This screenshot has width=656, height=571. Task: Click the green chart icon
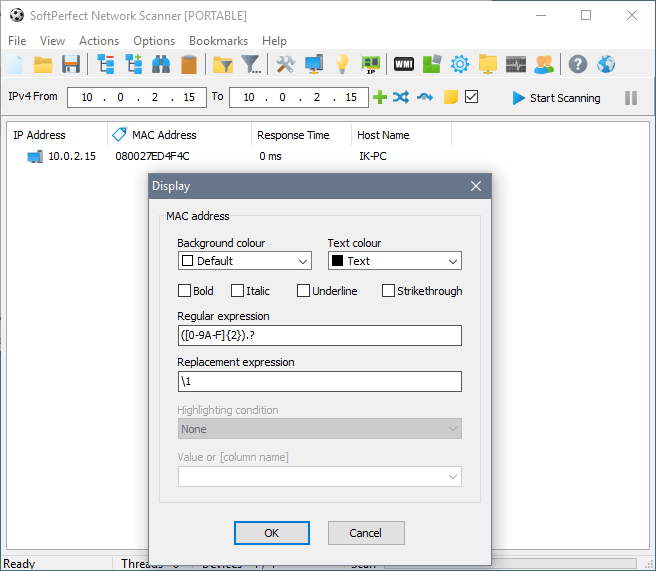[x=432, y=64]
